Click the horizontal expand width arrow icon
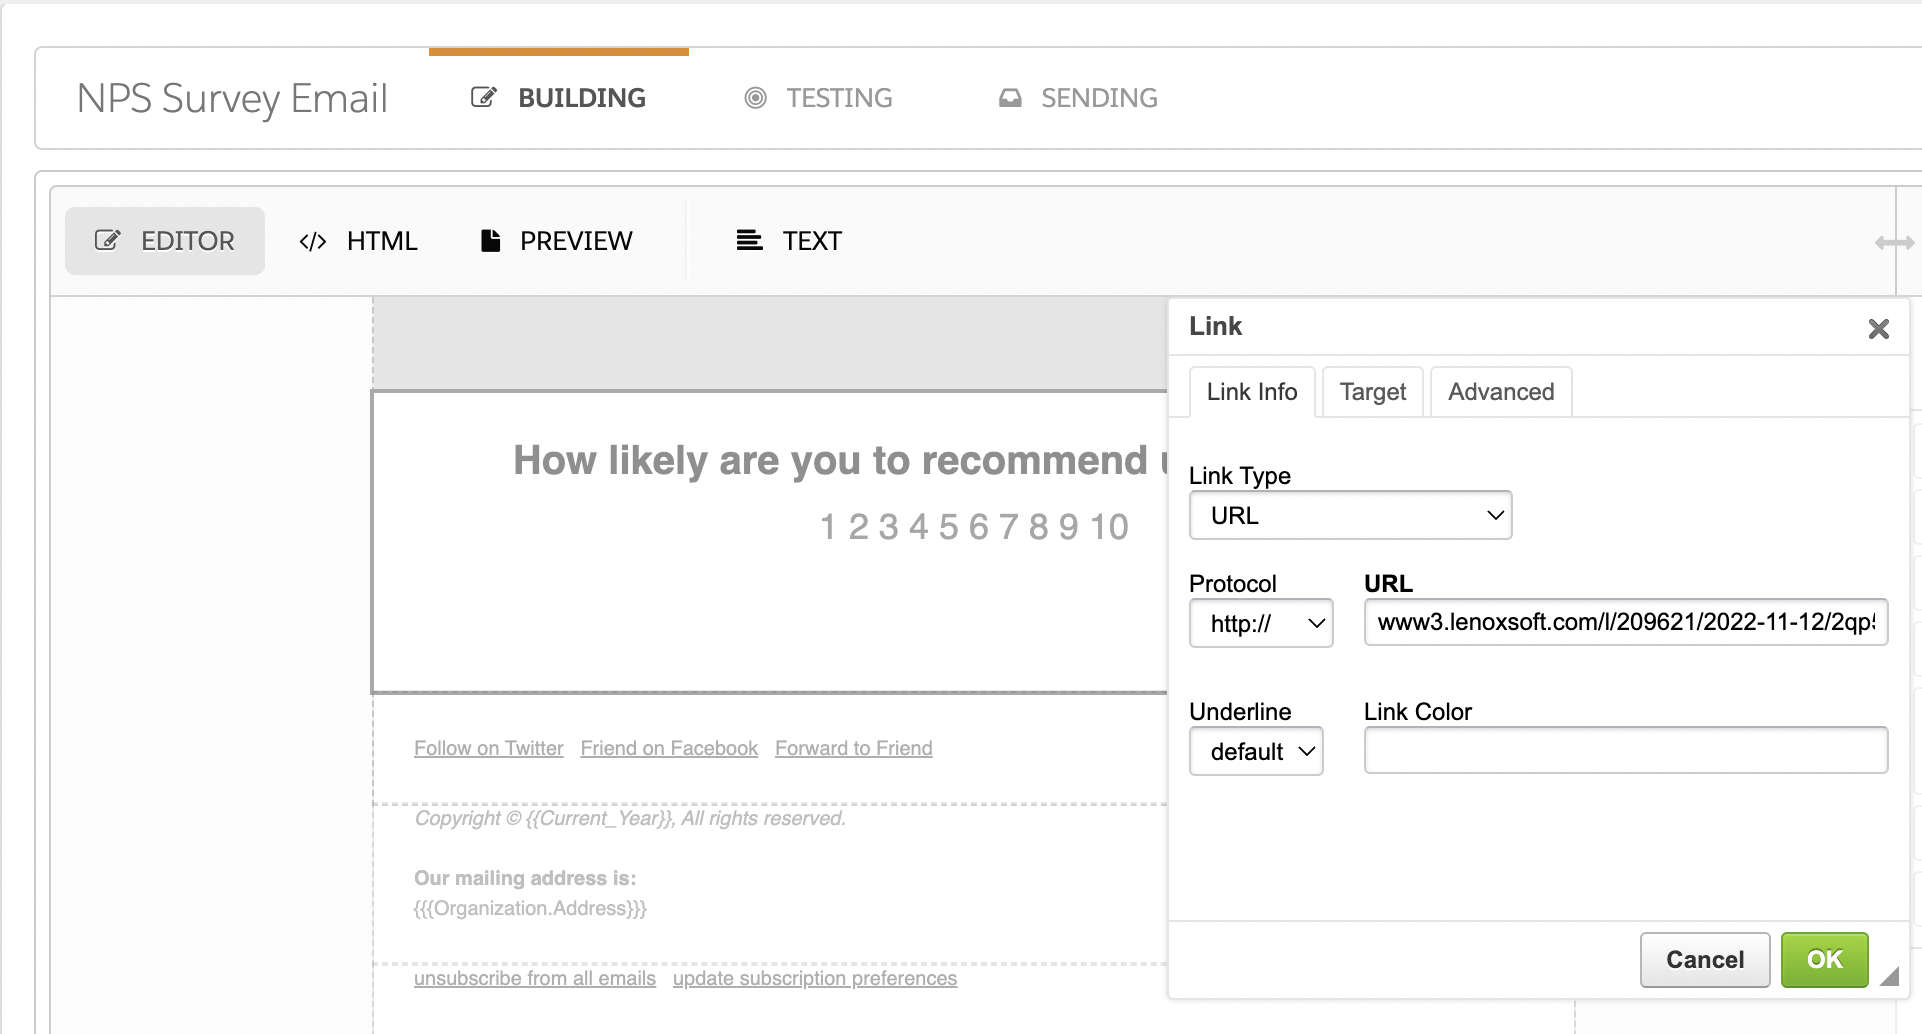 (x=1894, y=243)
